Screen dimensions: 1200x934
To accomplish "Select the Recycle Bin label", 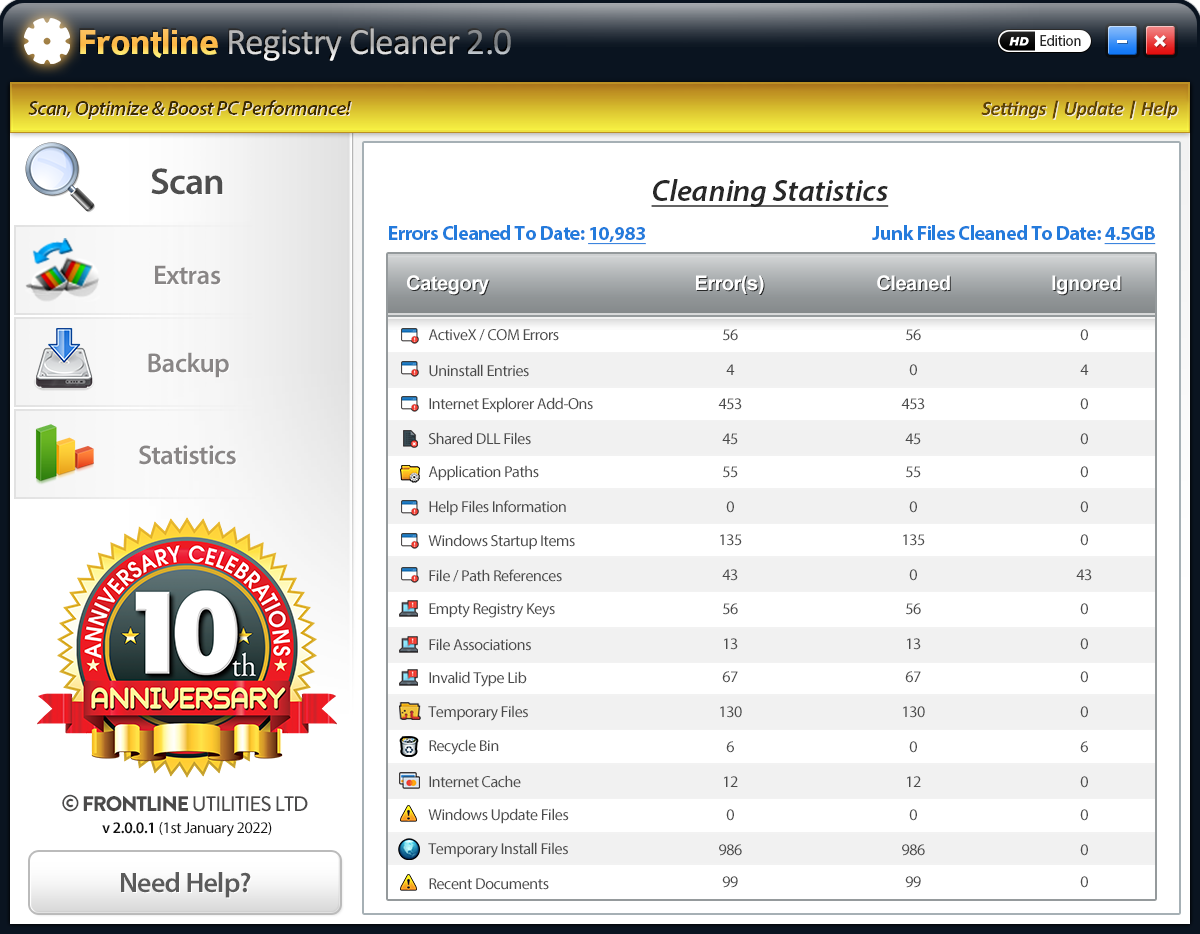I will tap(463, 746).
